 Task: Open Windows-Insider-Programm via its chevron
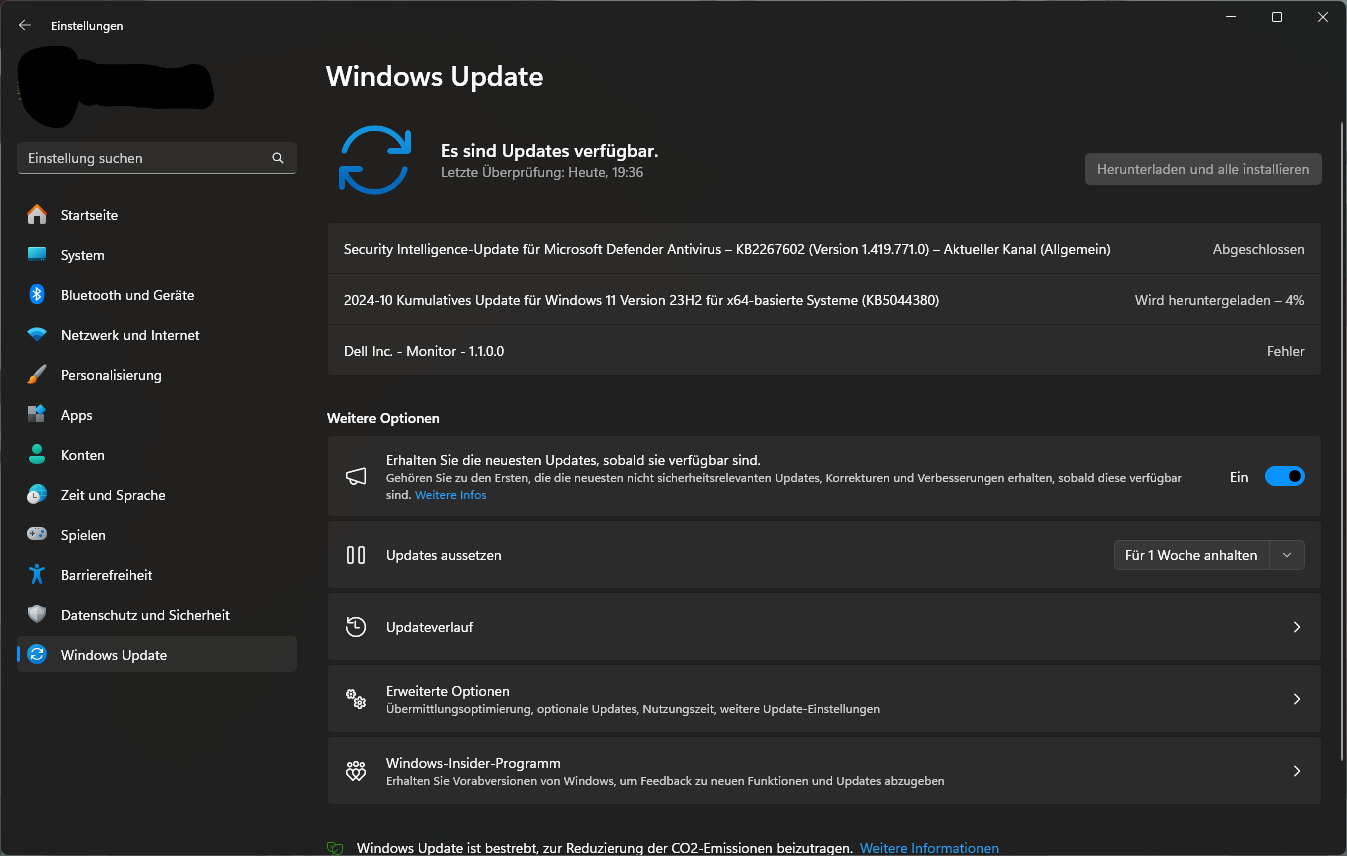1297,771
